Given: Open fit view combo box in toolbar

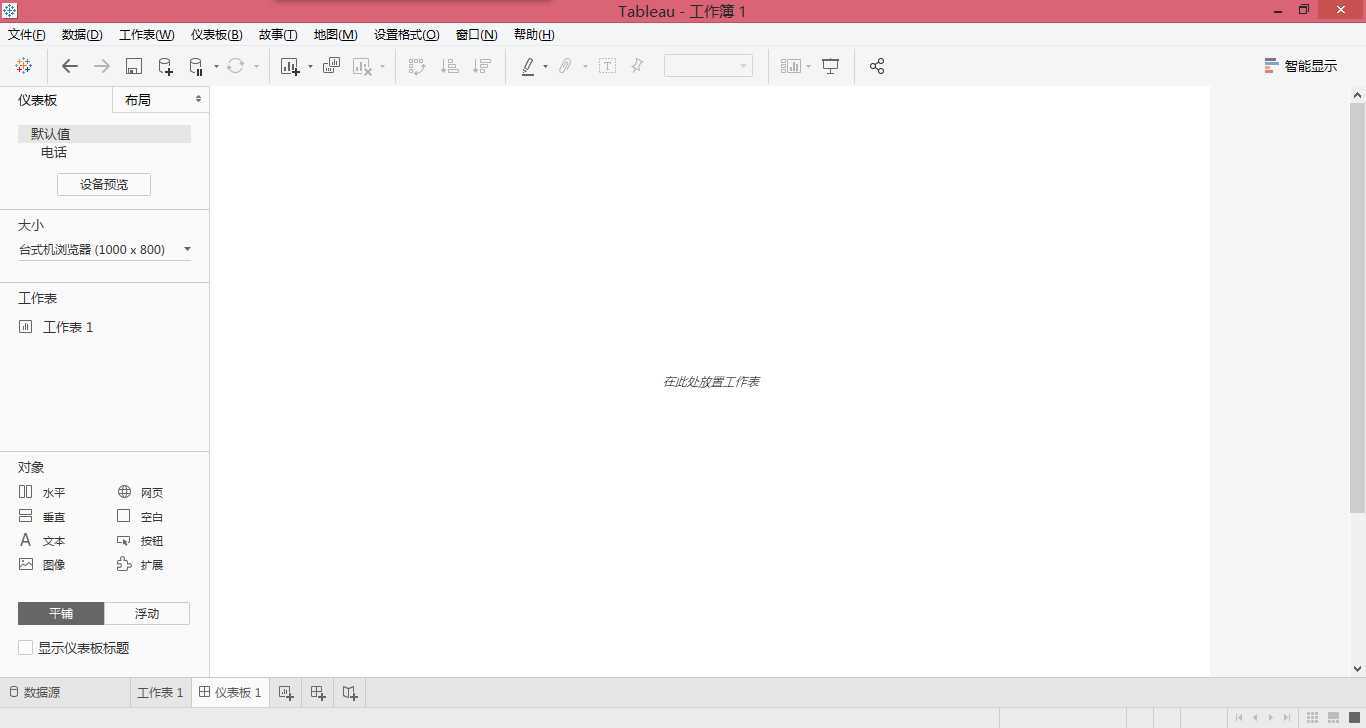Looking at the screenshot, I should (x=708, y=66).
